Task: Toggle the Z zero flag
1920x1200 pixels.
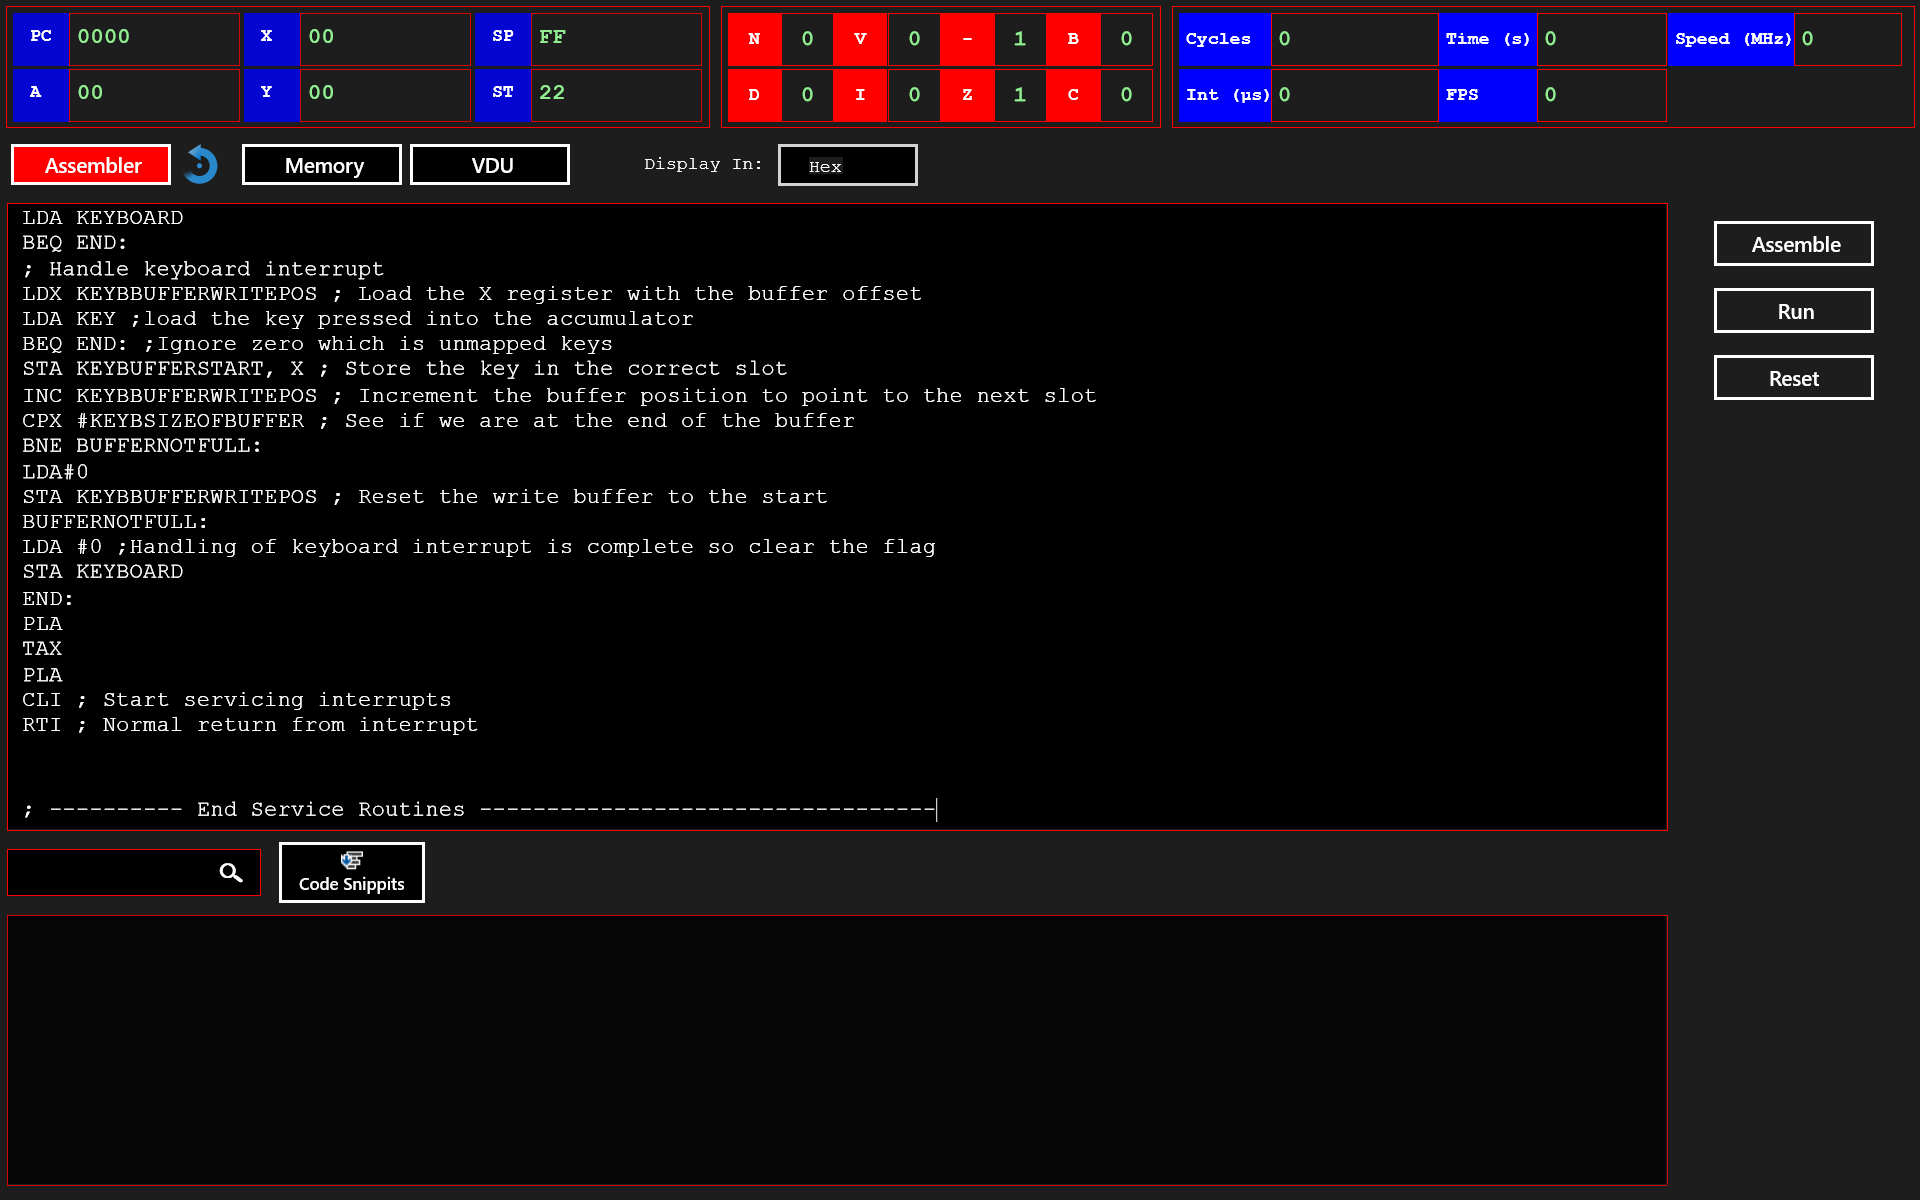Action: 967,95
